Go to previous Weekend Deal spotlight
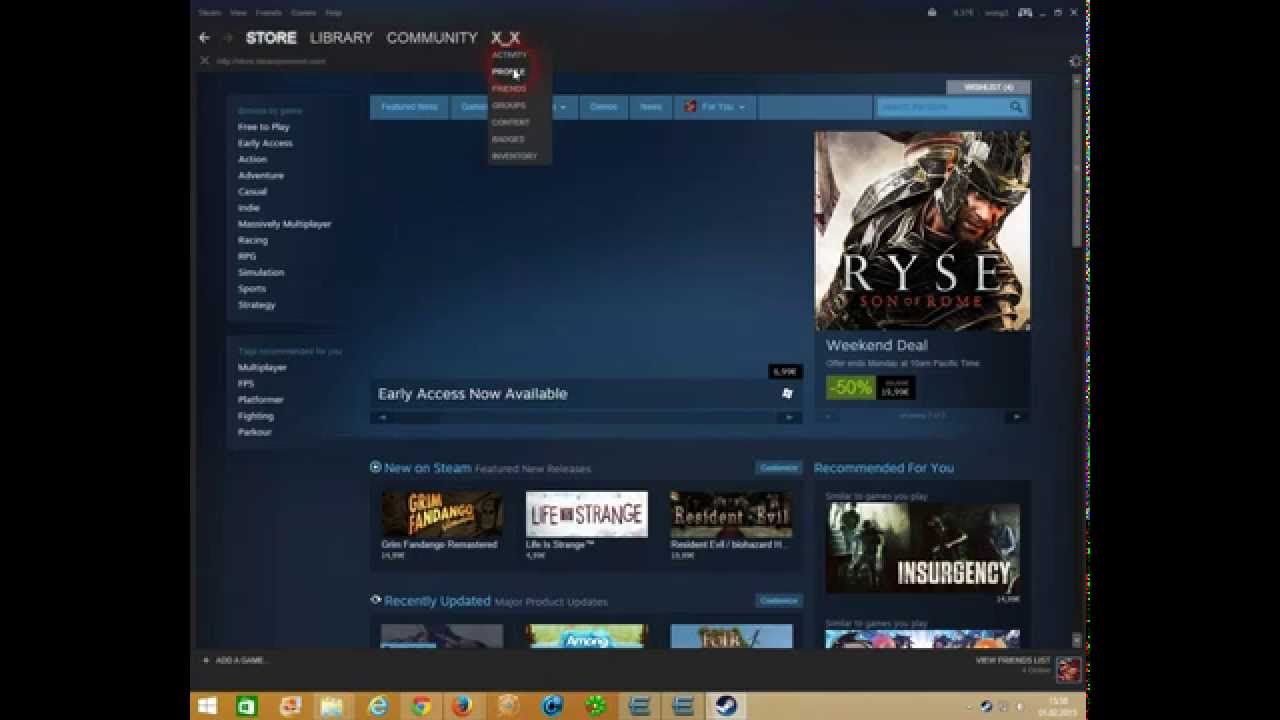 (828, 416)
